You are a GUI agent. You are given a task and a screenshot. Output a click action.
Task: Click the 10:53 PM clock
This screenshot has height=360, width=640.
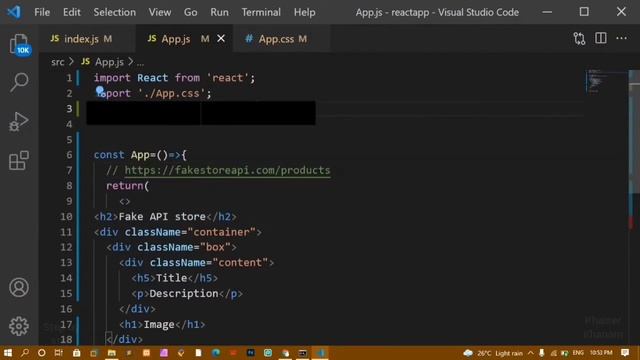601,353
